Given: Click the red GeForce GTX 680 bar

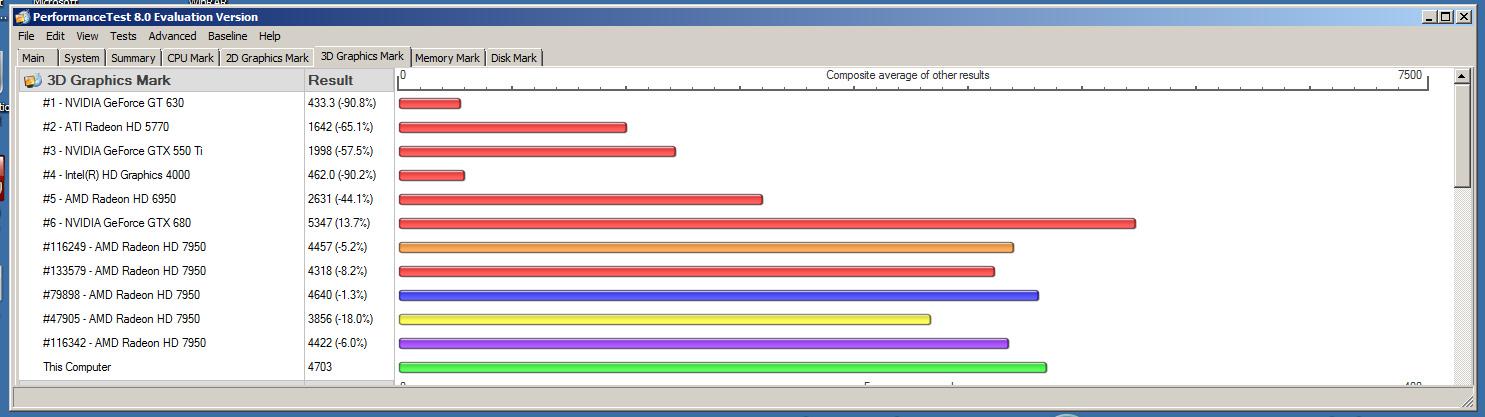Looking at the screenshot, I should pos(767,223).
